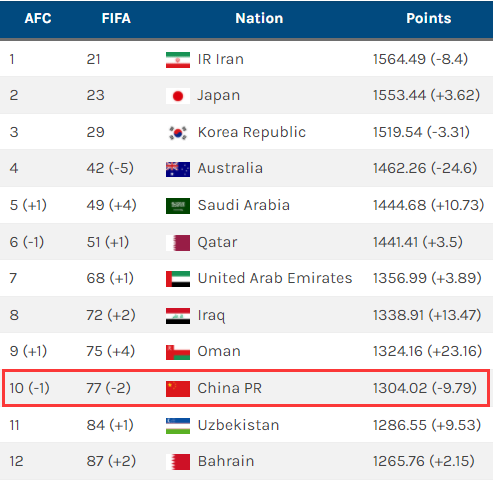The width and height of the screenshot is (493, 483).
Task: Click the Points column header
Action: coord(429,18)
